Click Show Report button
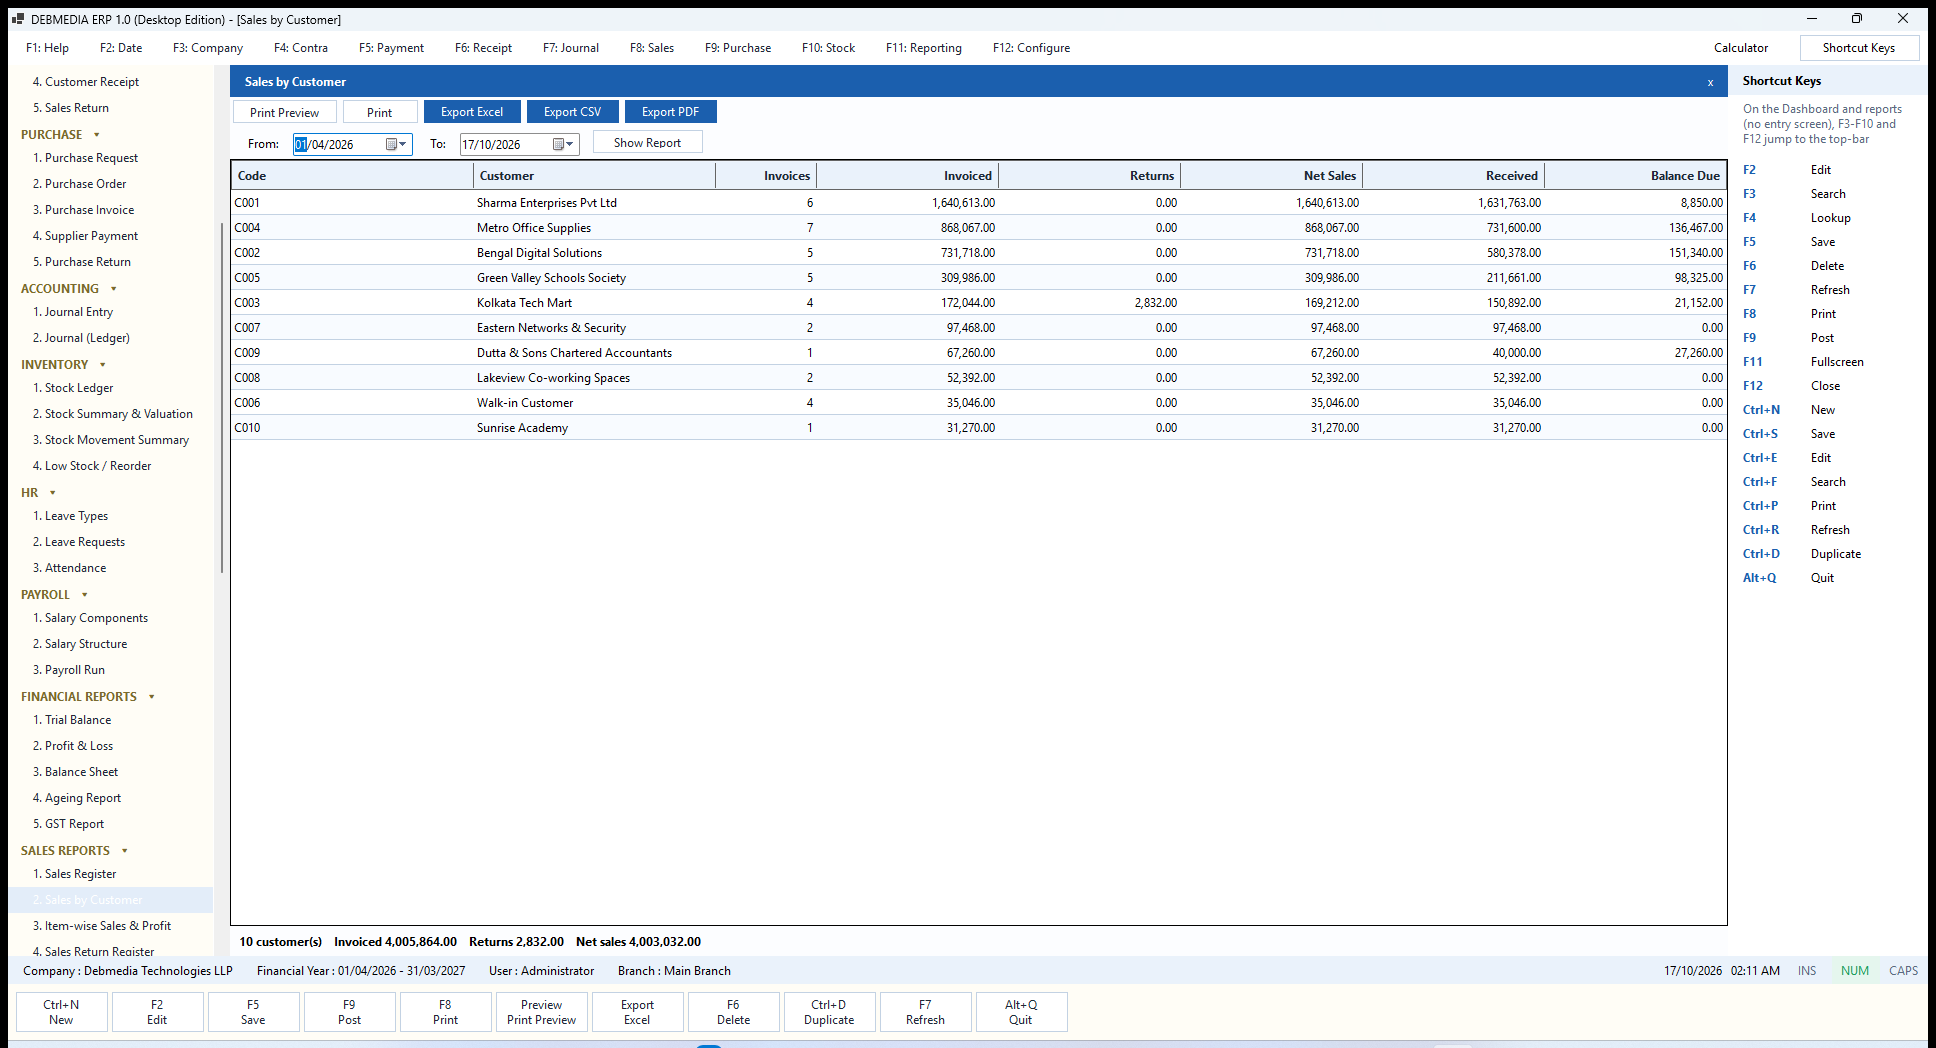This screenshot has height=1048, width=1936. [647, 142]
